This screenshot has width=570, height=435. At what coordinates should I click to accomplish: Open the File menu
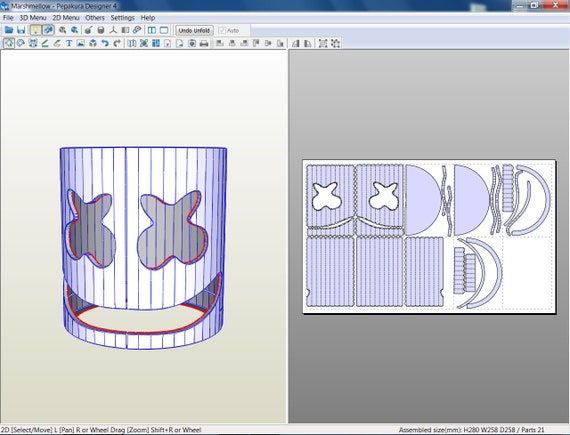pos(8,17)
